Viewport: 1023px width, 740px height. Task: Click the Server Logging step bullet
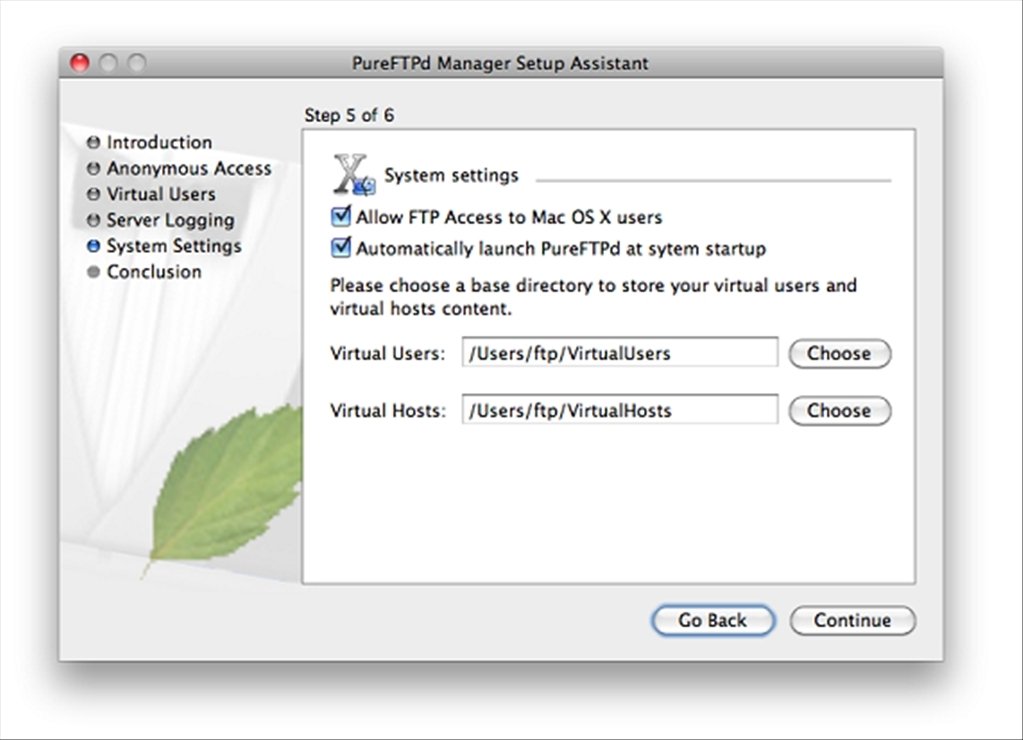click(x=93, y=220)
